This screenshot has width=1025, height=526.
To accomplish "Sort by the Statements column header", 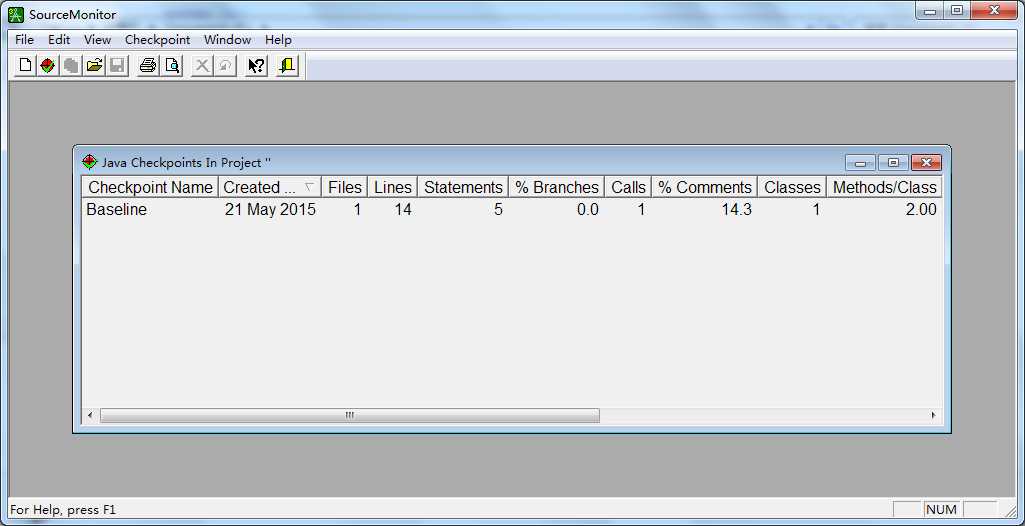I will pyautogui.click(x=463, y=188).
